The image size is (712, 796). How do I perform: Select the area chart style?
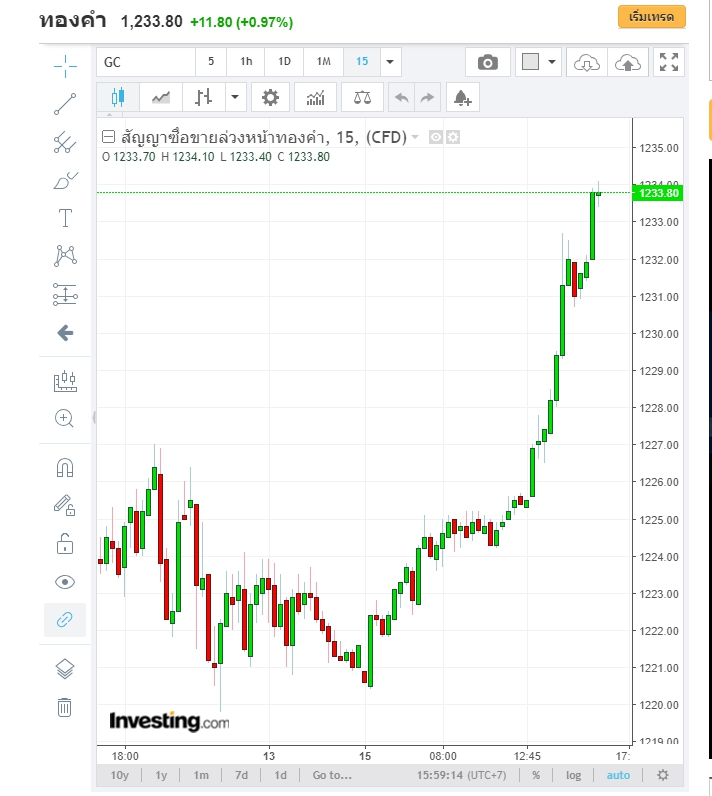tap(161, 97)
